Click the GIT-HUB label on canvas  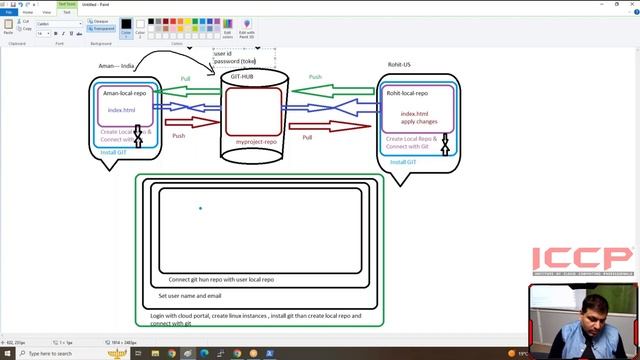click(x=242, y=76)
